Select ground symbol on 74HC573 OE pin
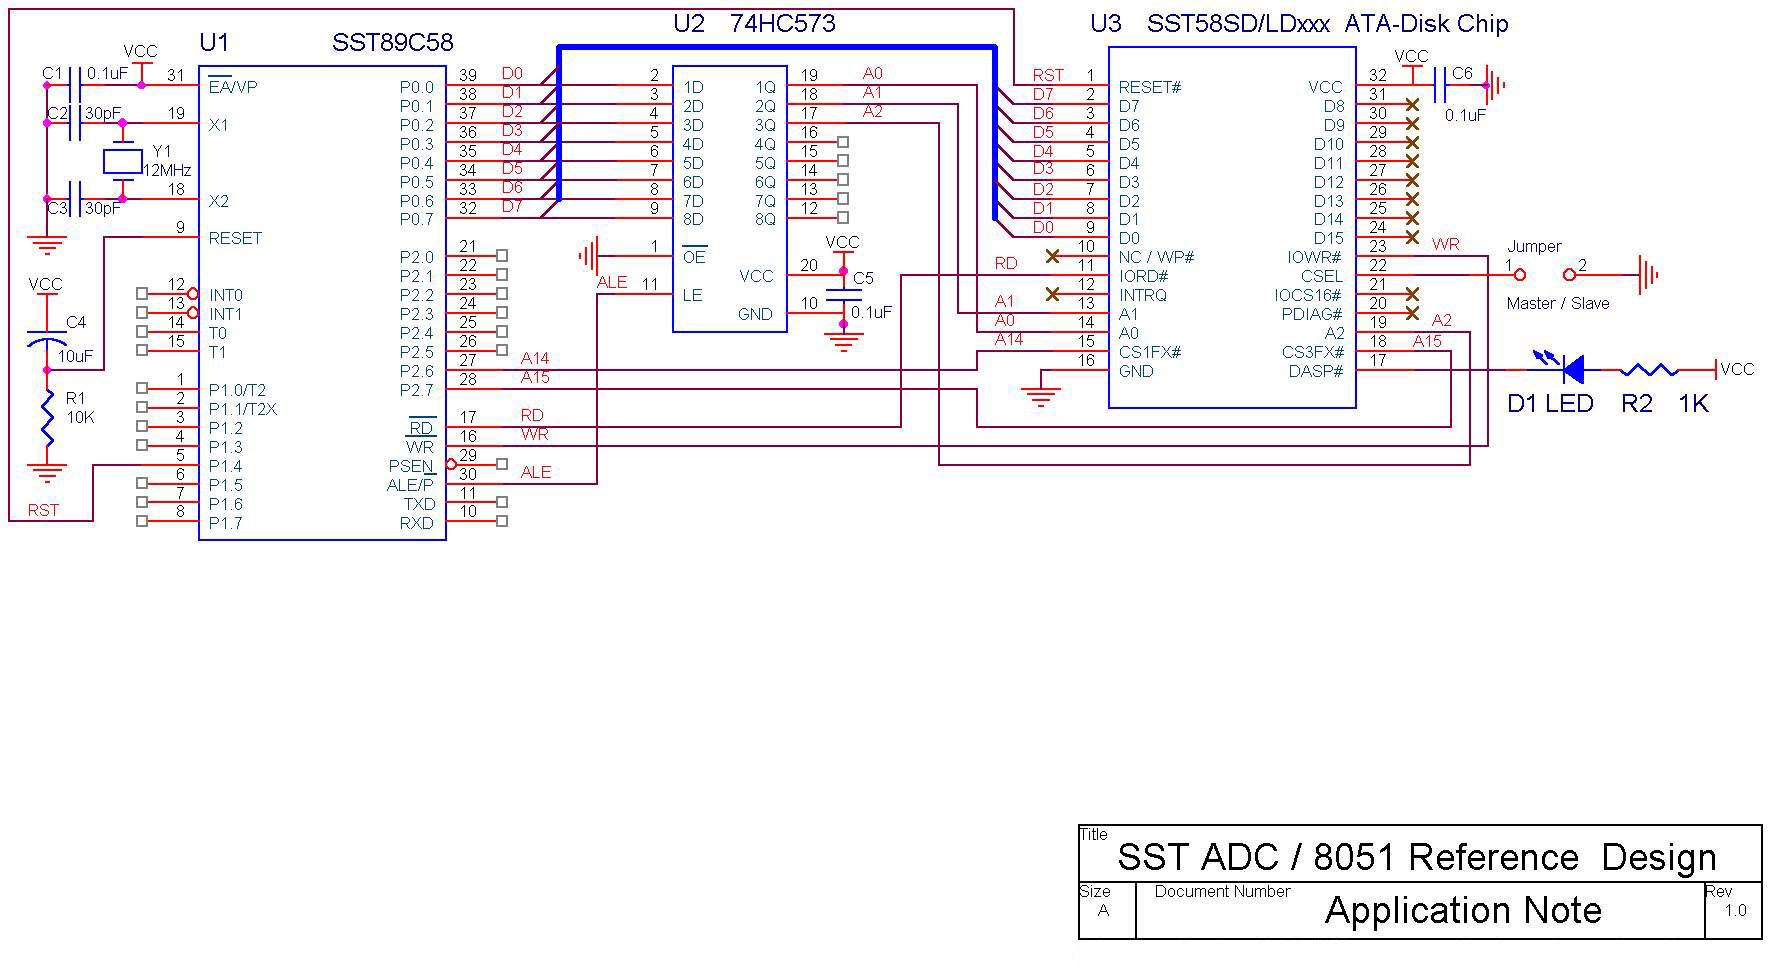This screenshot has height=967, width=1771. pyautogui.click(x=588, y=256)
